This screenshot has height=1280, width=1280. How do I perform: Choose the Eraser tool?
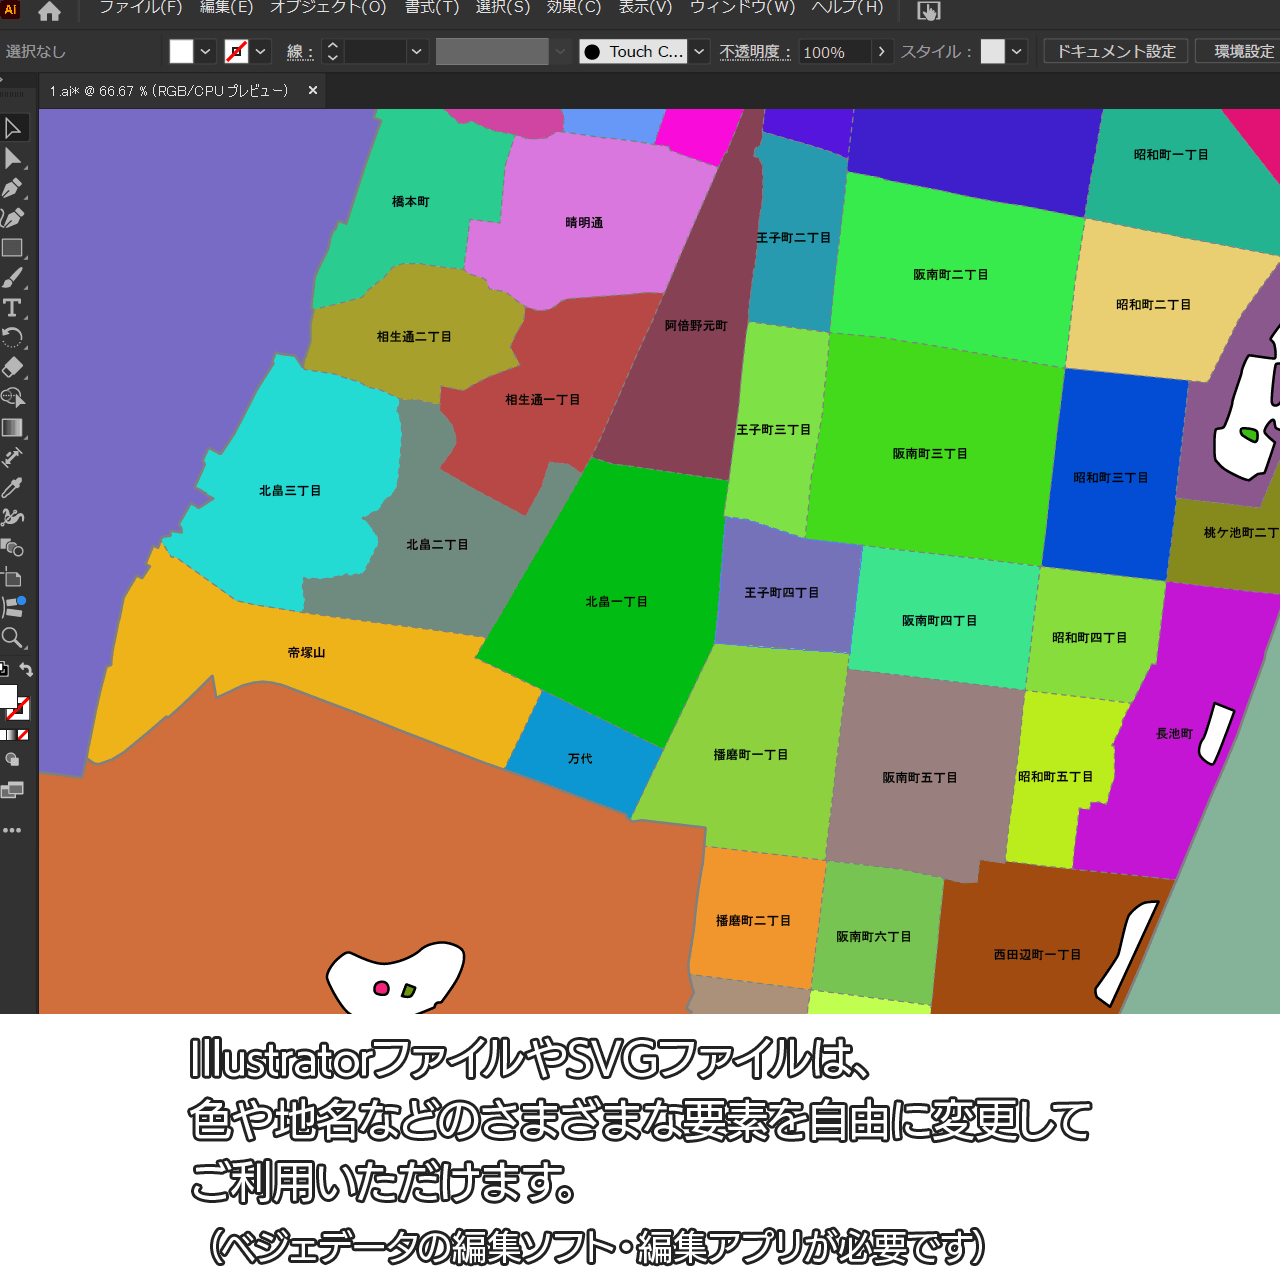[x=13, y=368]
